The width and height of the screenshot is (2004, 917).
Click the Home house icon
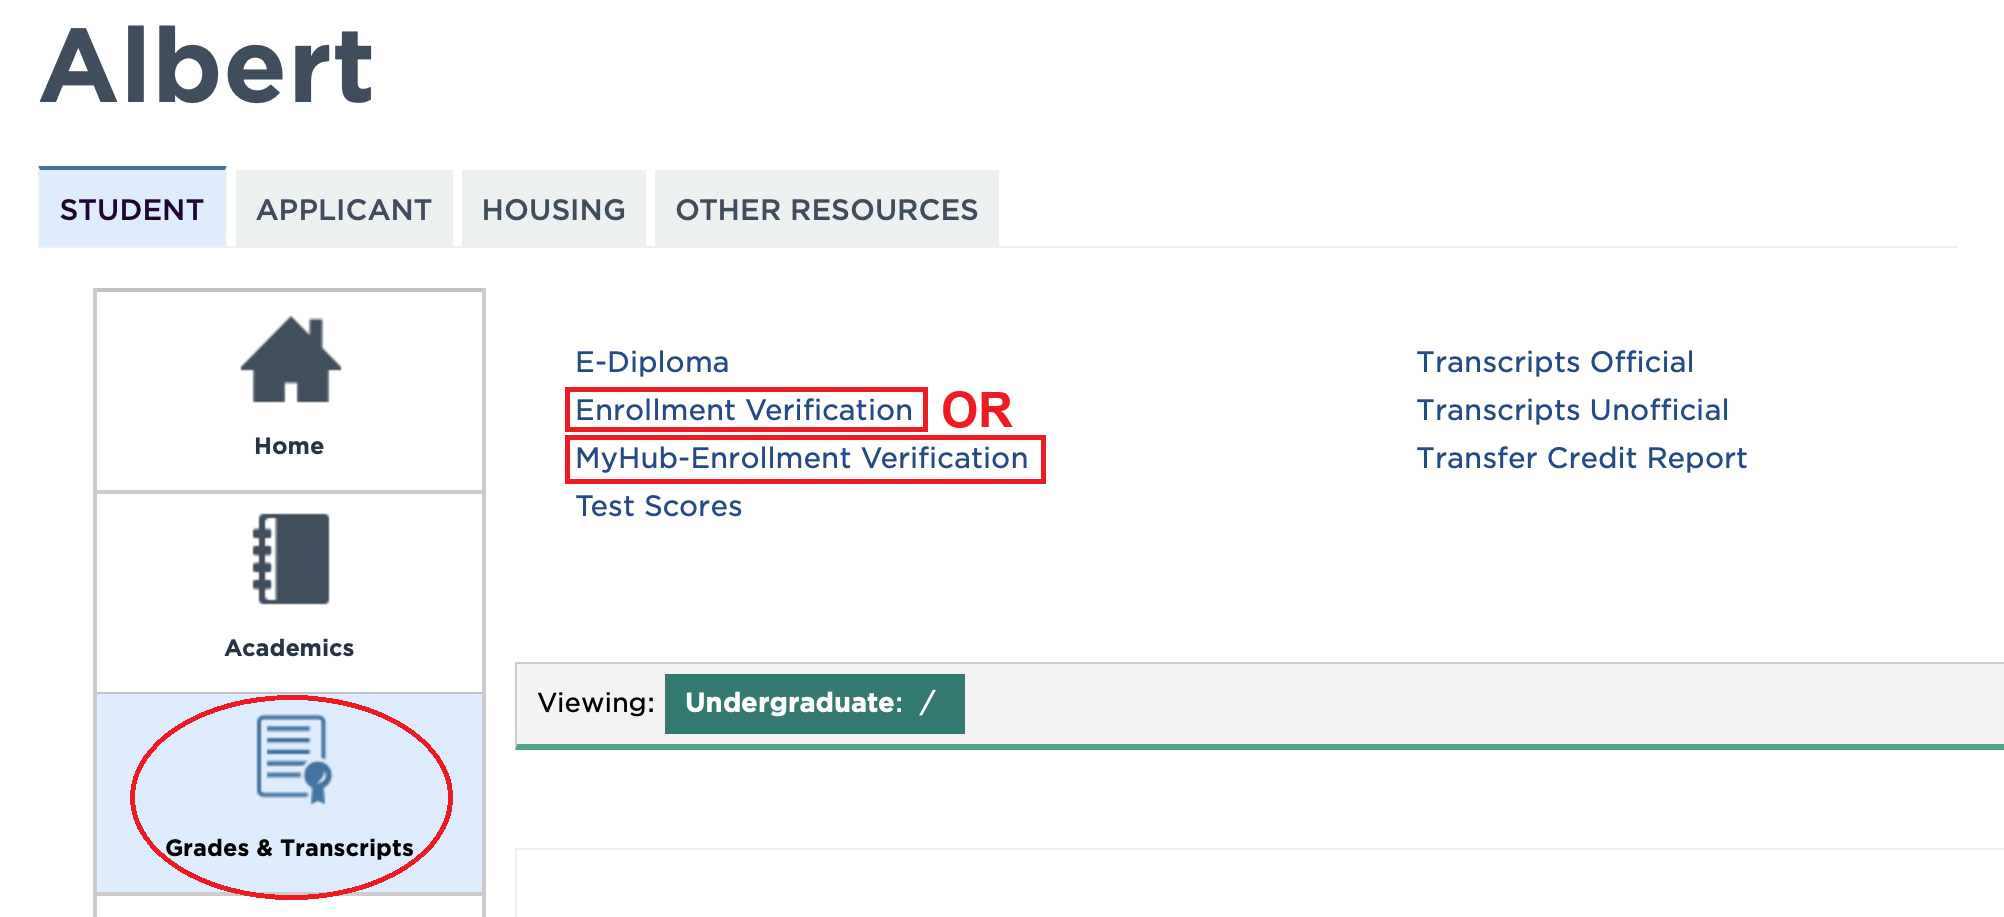[x=290, y=360]
